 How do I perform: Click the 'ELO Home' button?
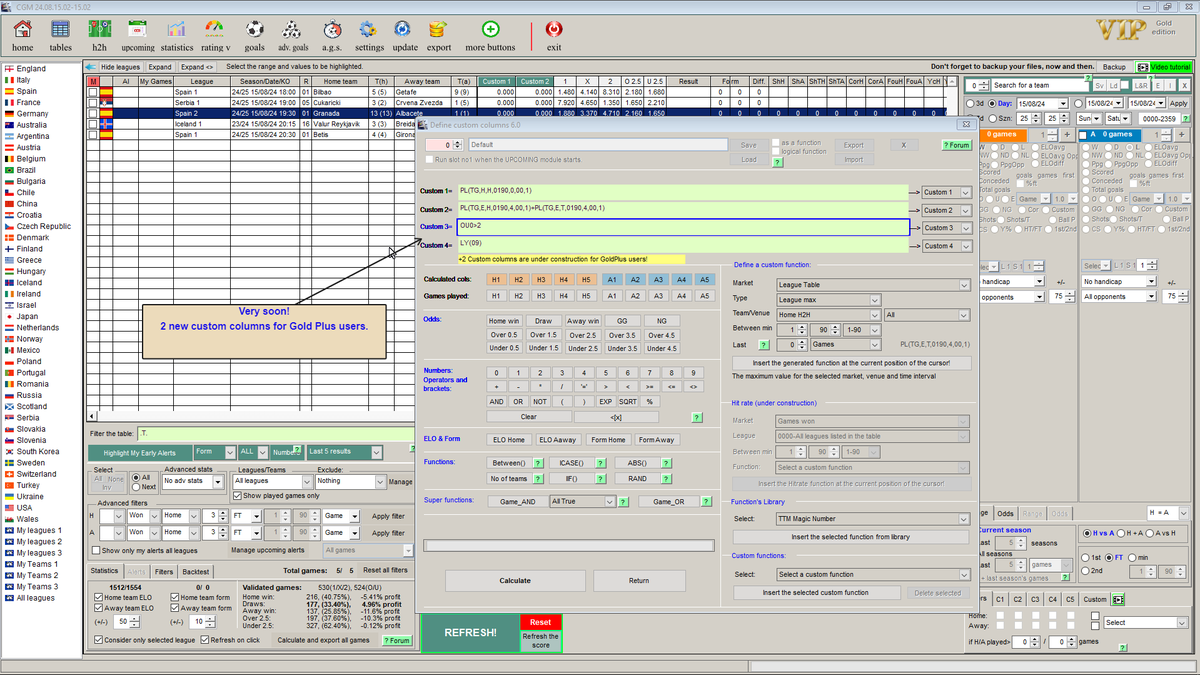507,440
